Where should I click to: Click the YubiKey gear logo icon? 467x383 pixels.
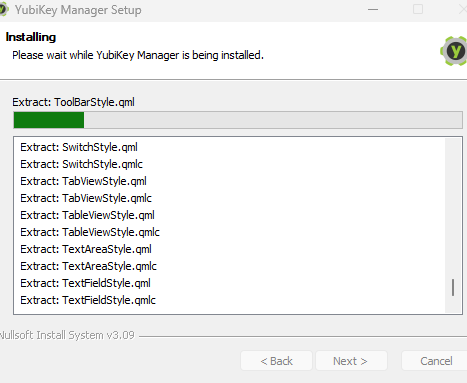[x=454, y=51]
